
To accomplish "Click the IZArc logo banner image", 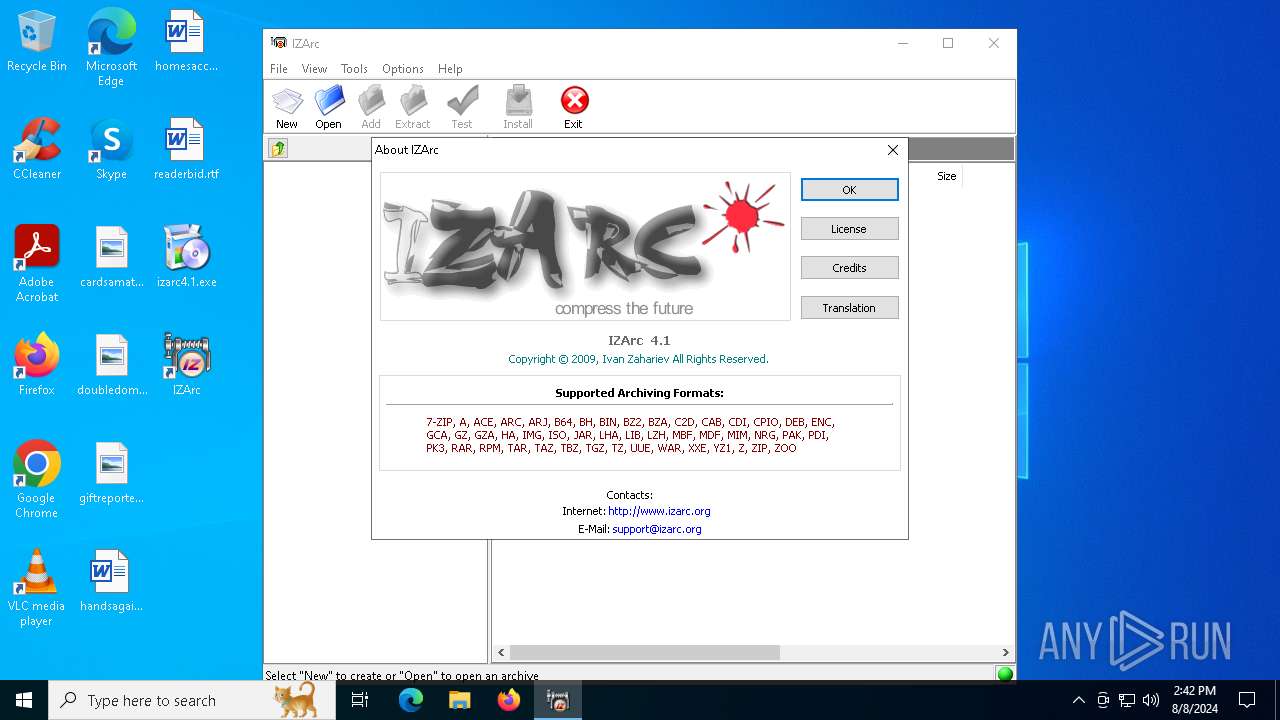I will point(585,246).
